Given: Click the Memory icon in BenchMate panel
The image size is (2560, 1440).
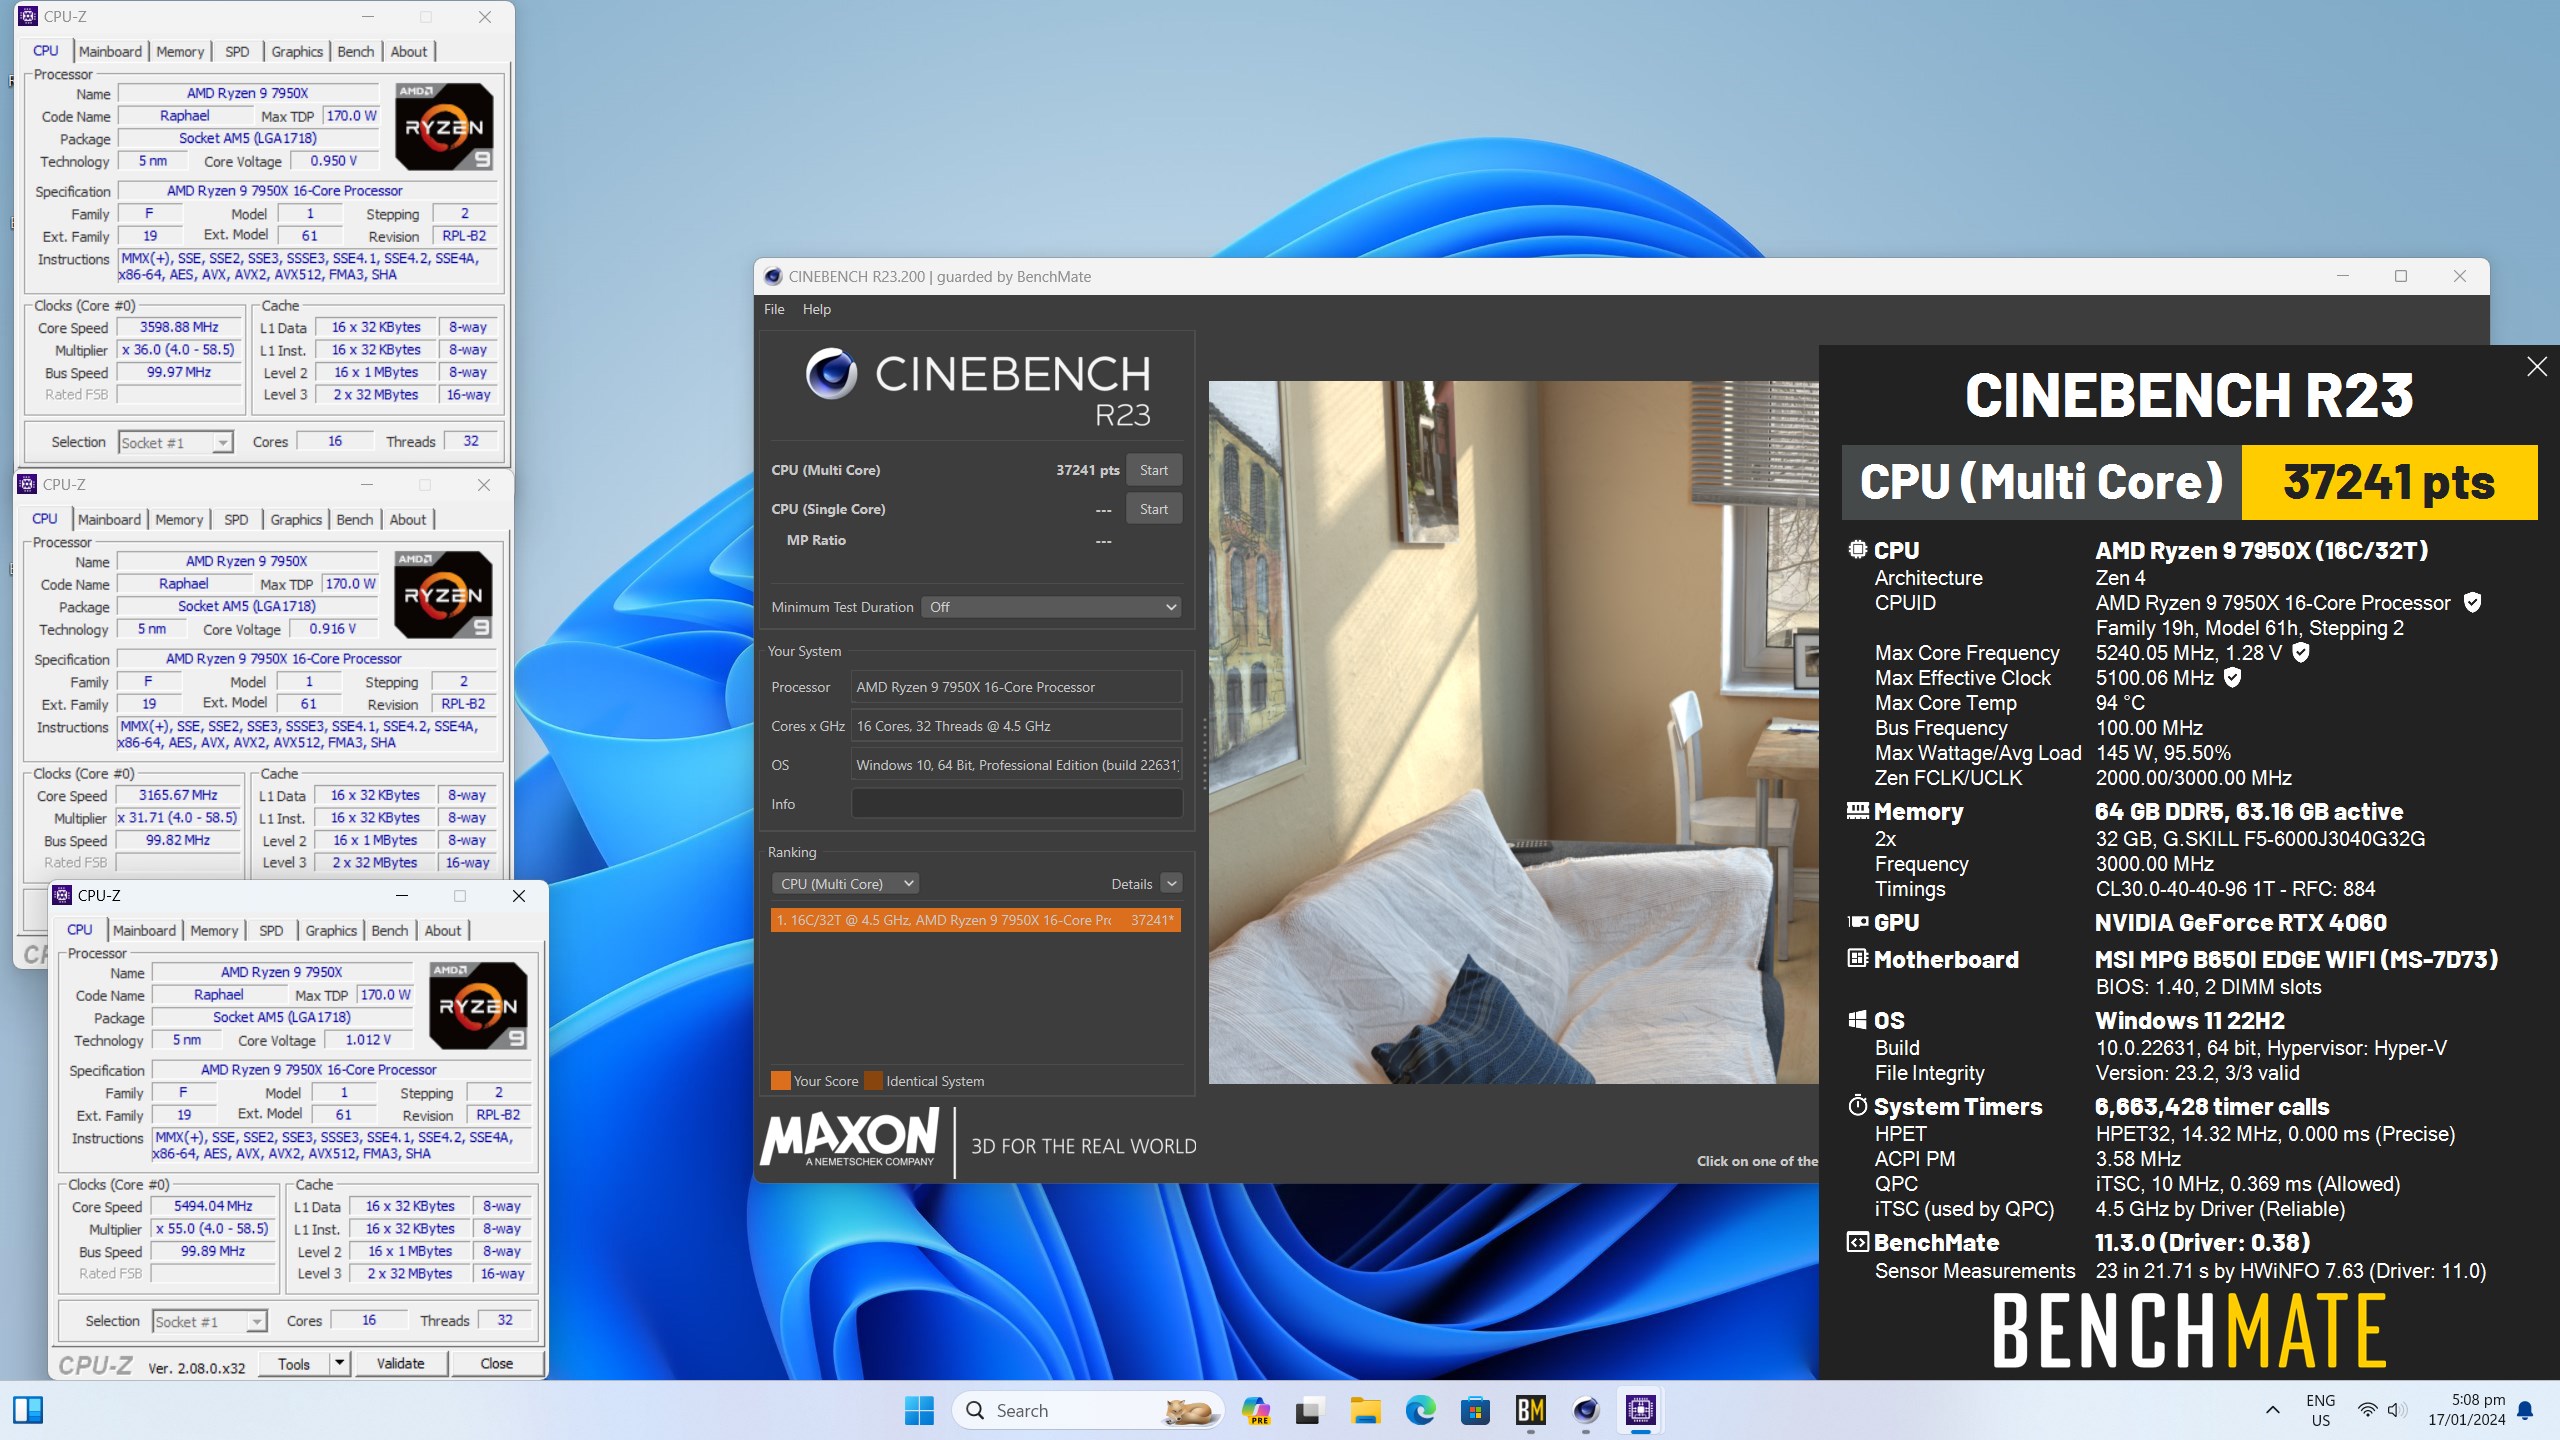Looking at the screenshot, I should 1857,811.
